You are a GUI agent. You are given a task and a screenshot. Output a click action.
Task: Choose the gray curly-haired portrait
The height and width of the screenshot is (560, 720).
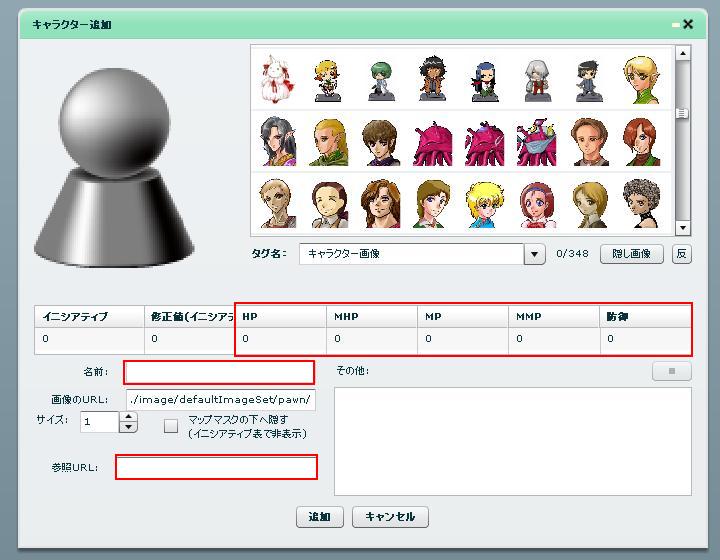641,205
